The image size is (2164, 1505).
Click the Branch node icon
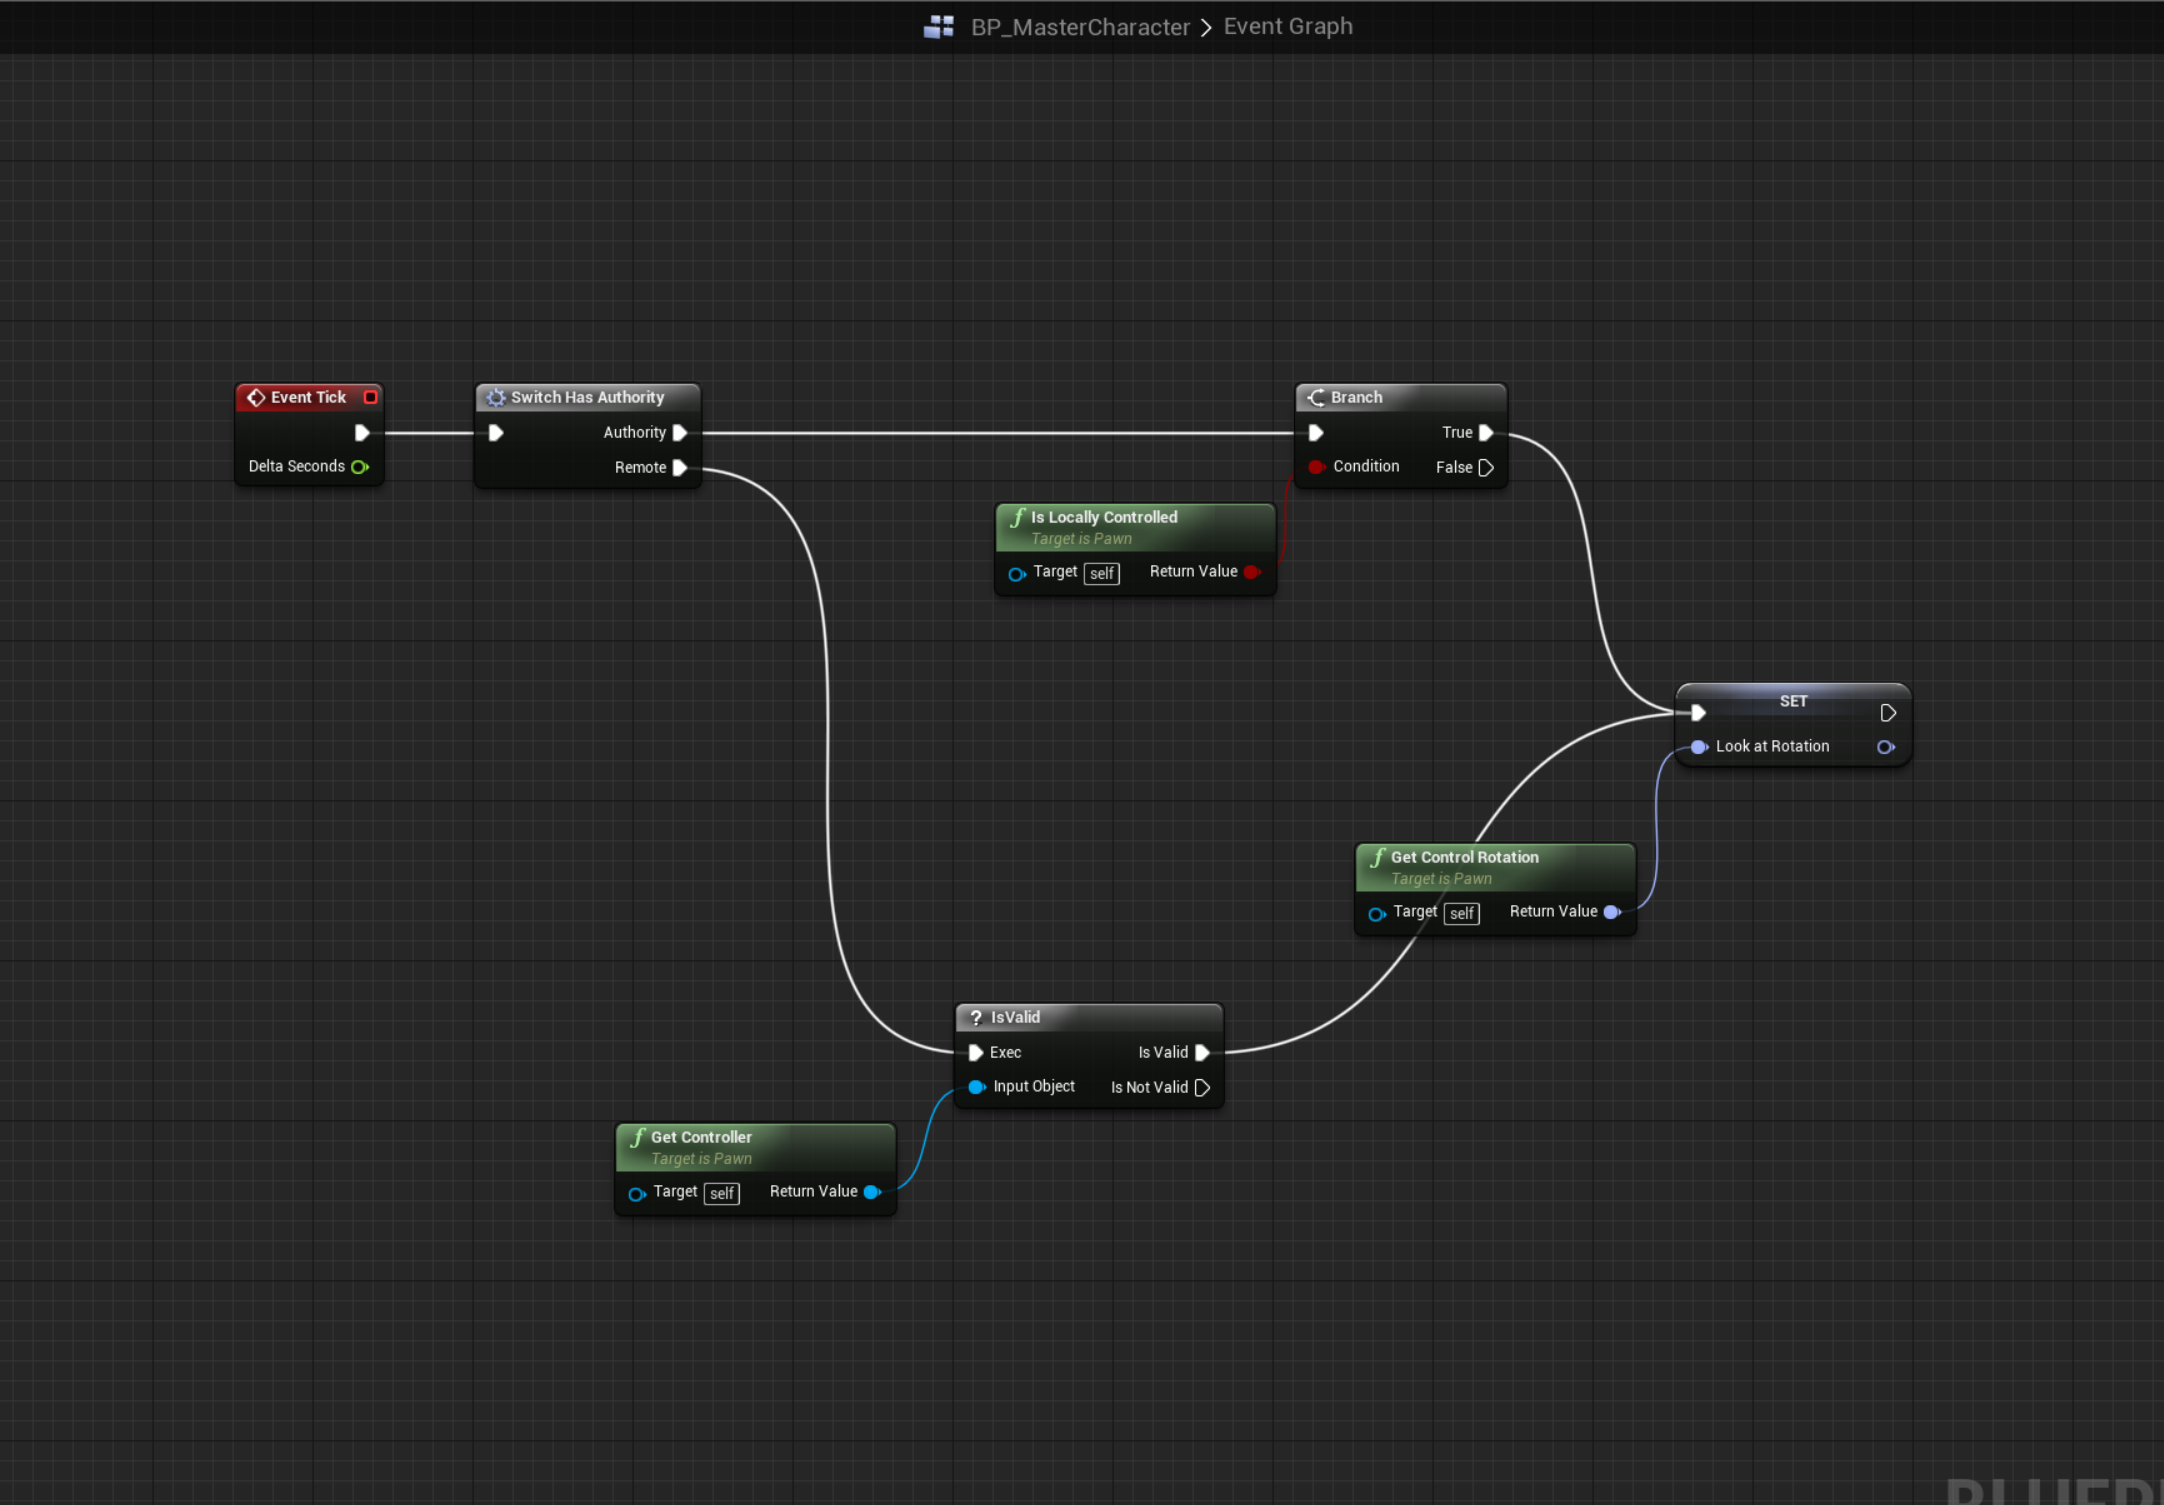pyautogui.click(x=1316, y=398)
